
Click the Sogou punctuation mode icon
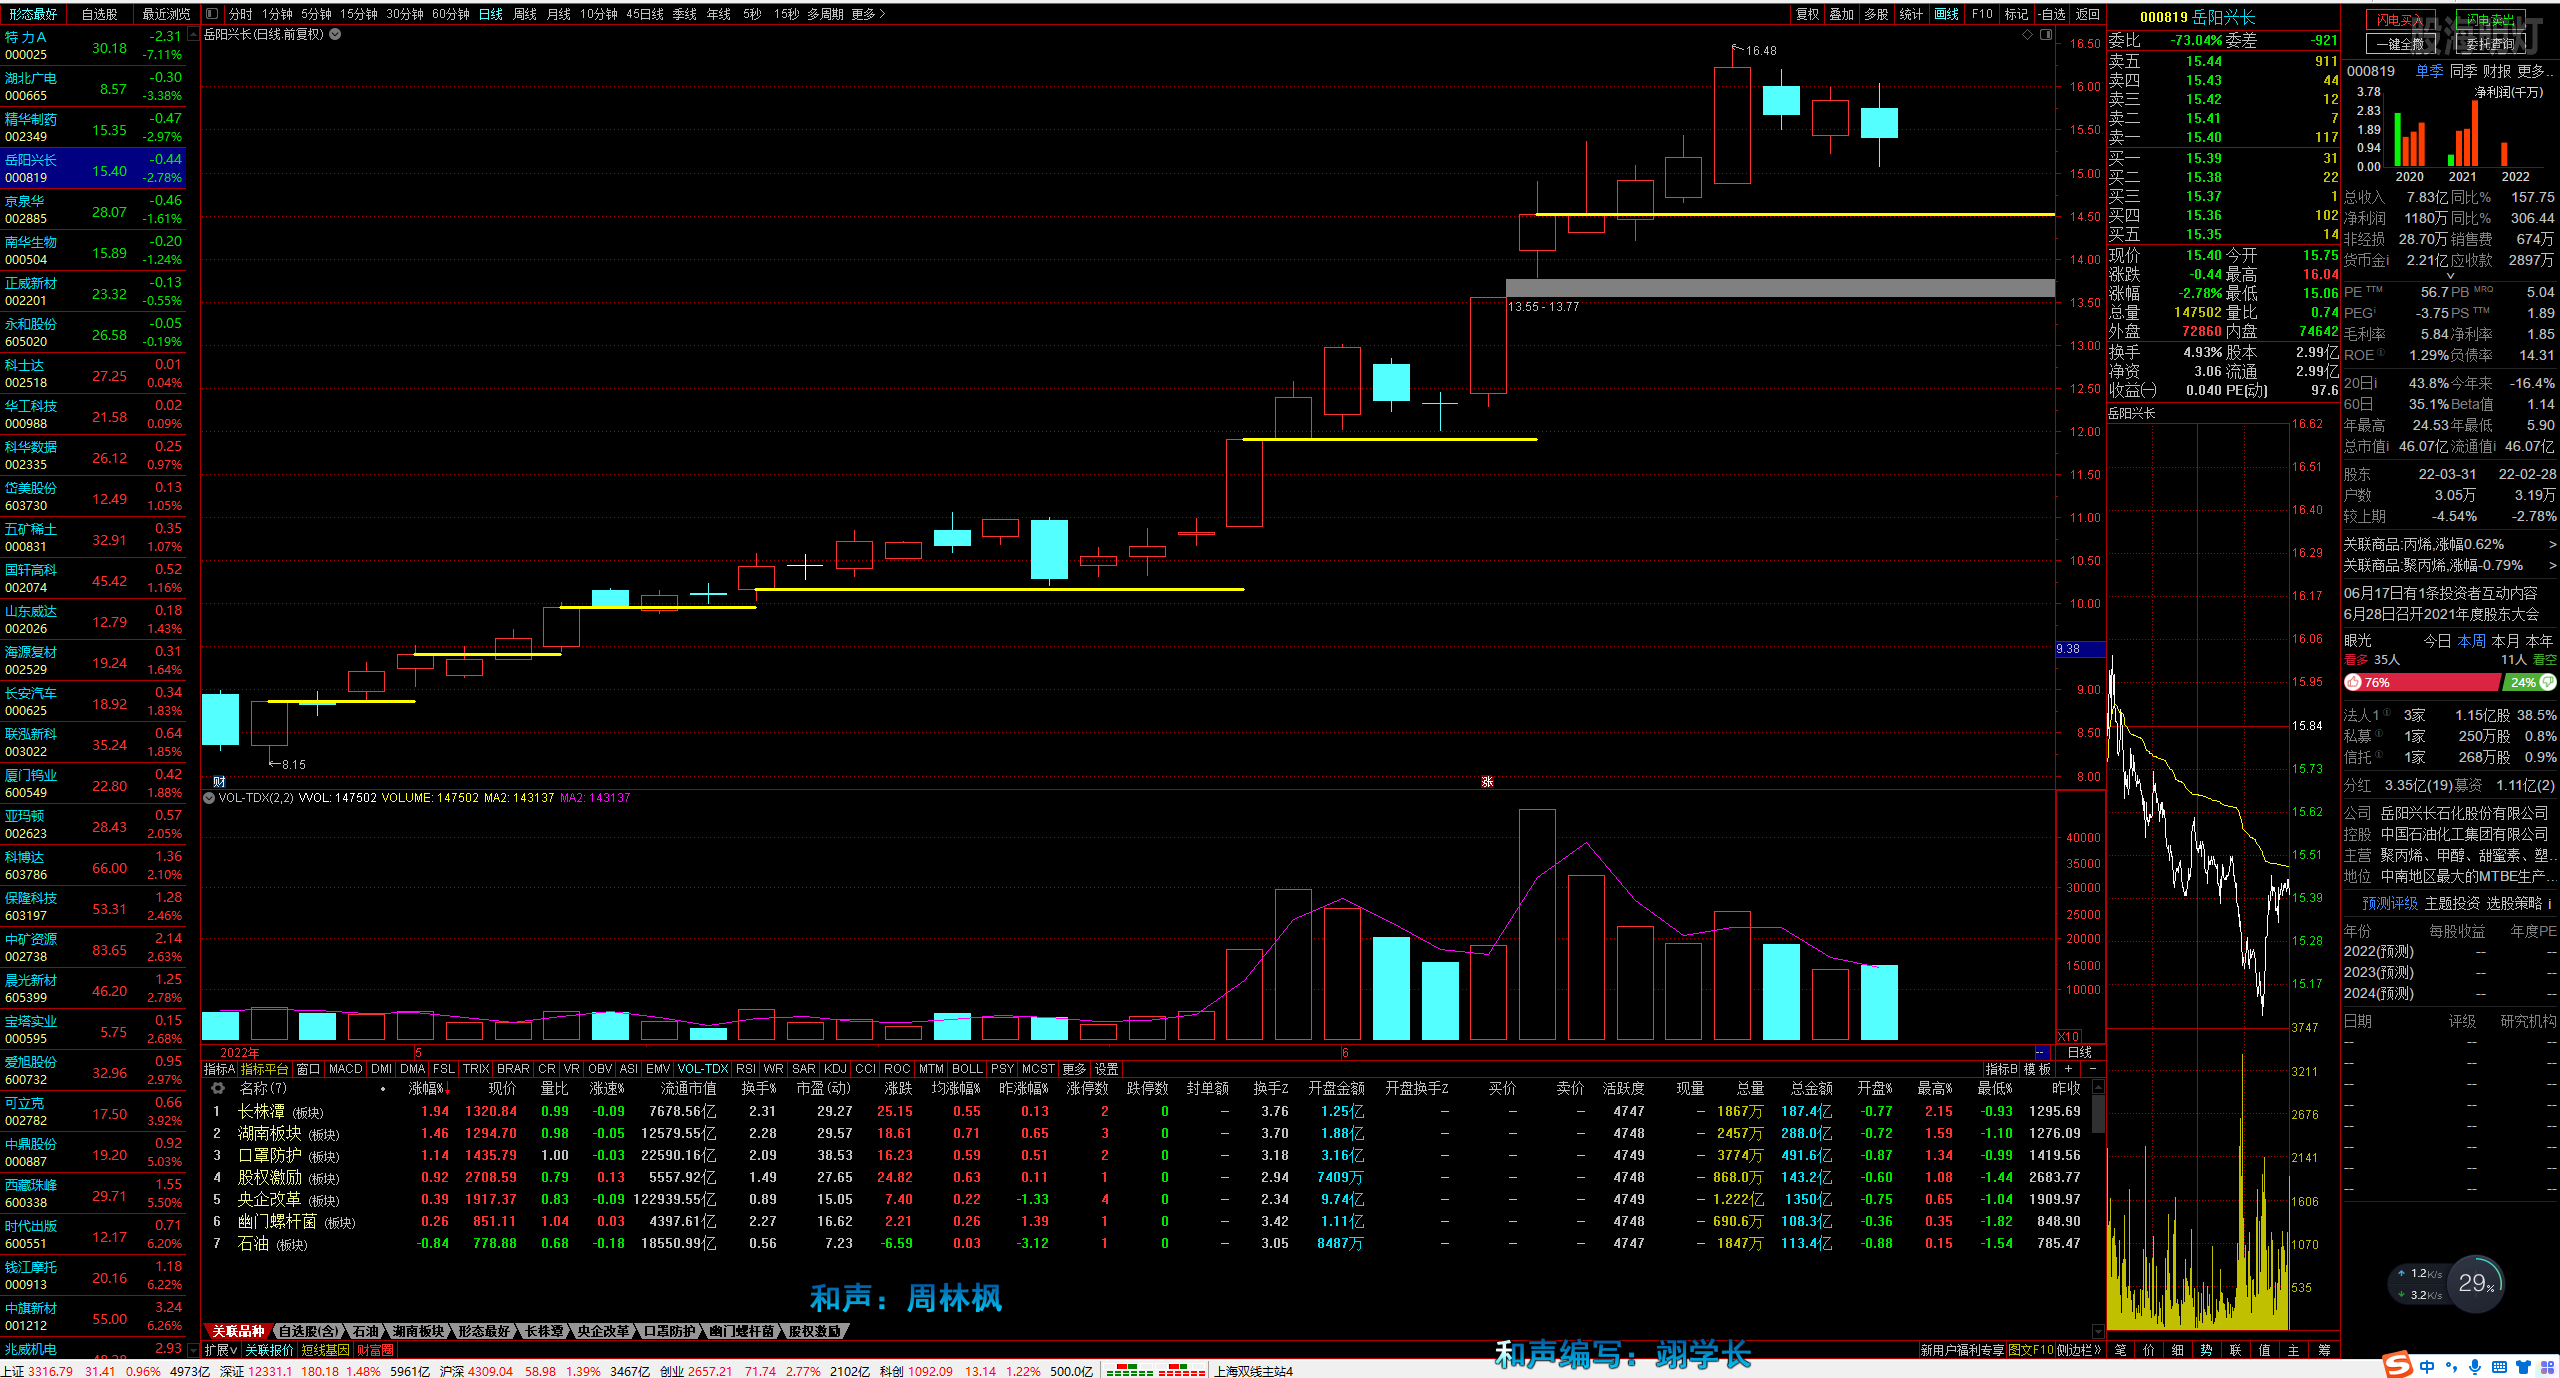pos(2451,1366)
